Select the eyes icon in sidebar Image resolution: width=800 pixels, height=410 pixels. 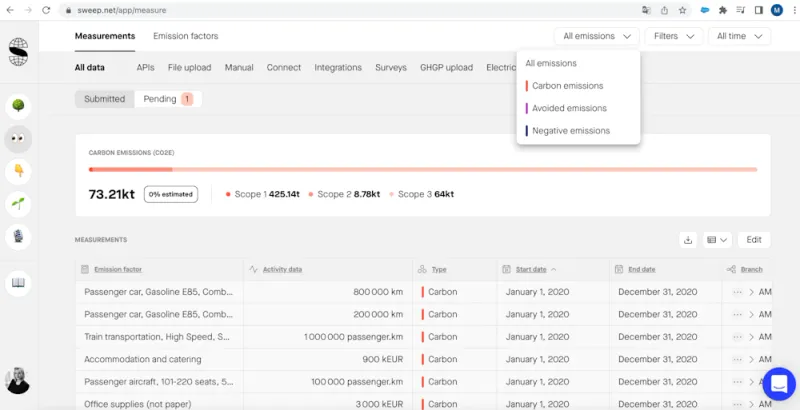pyautogui.click(x=18, y=139)
